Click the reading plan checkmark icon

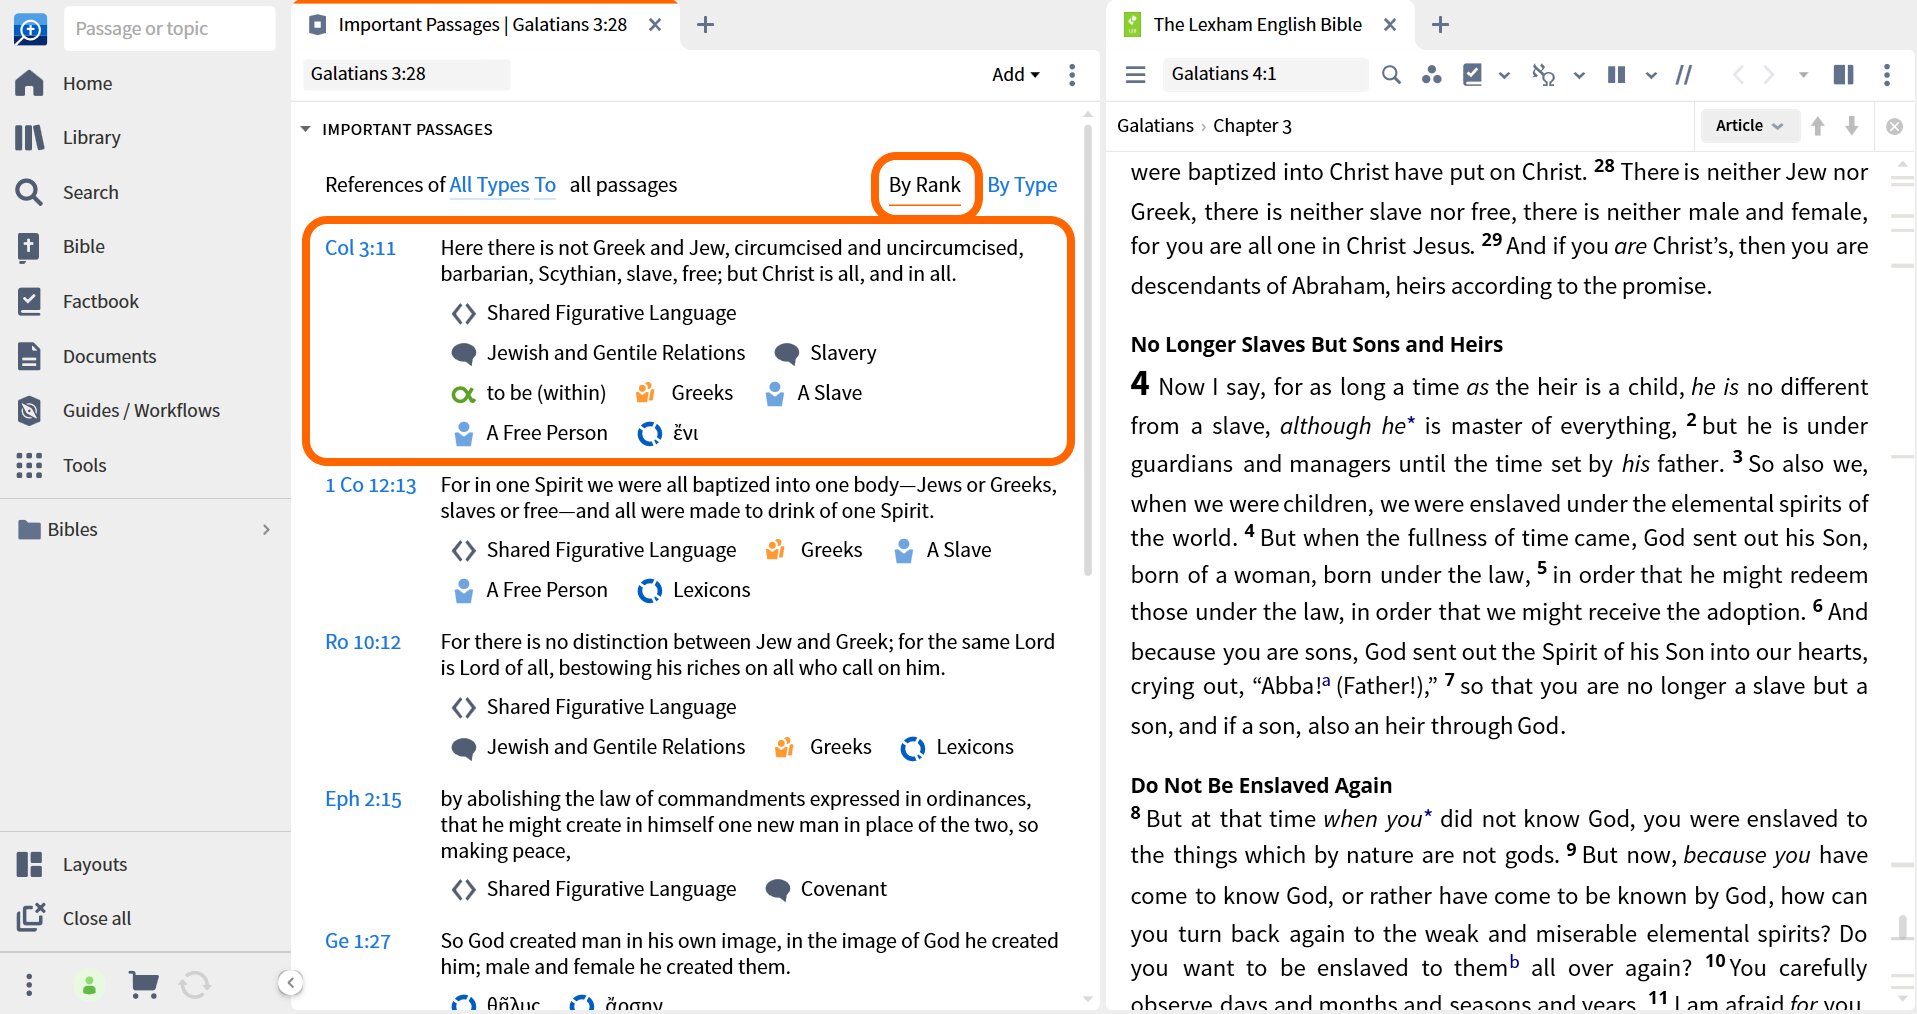[x=1473, y=74]
